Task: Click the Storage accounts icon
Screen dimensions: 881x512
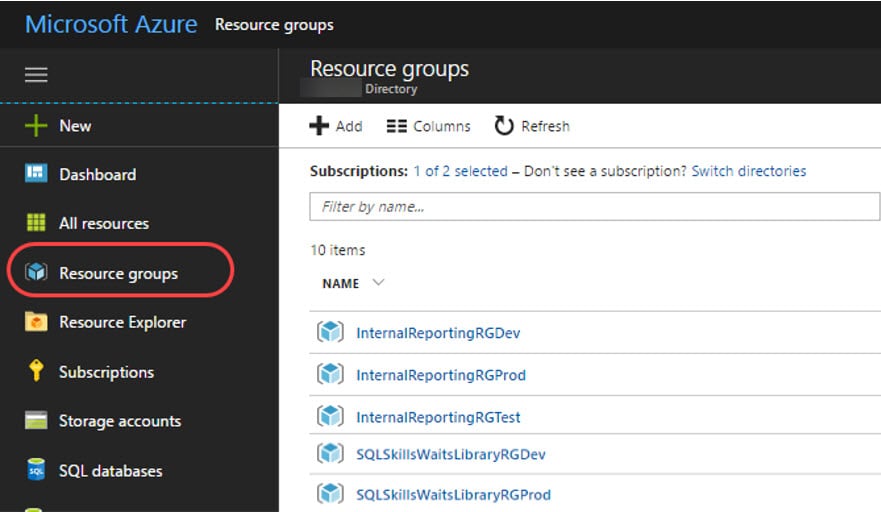Action: (36, 420)
